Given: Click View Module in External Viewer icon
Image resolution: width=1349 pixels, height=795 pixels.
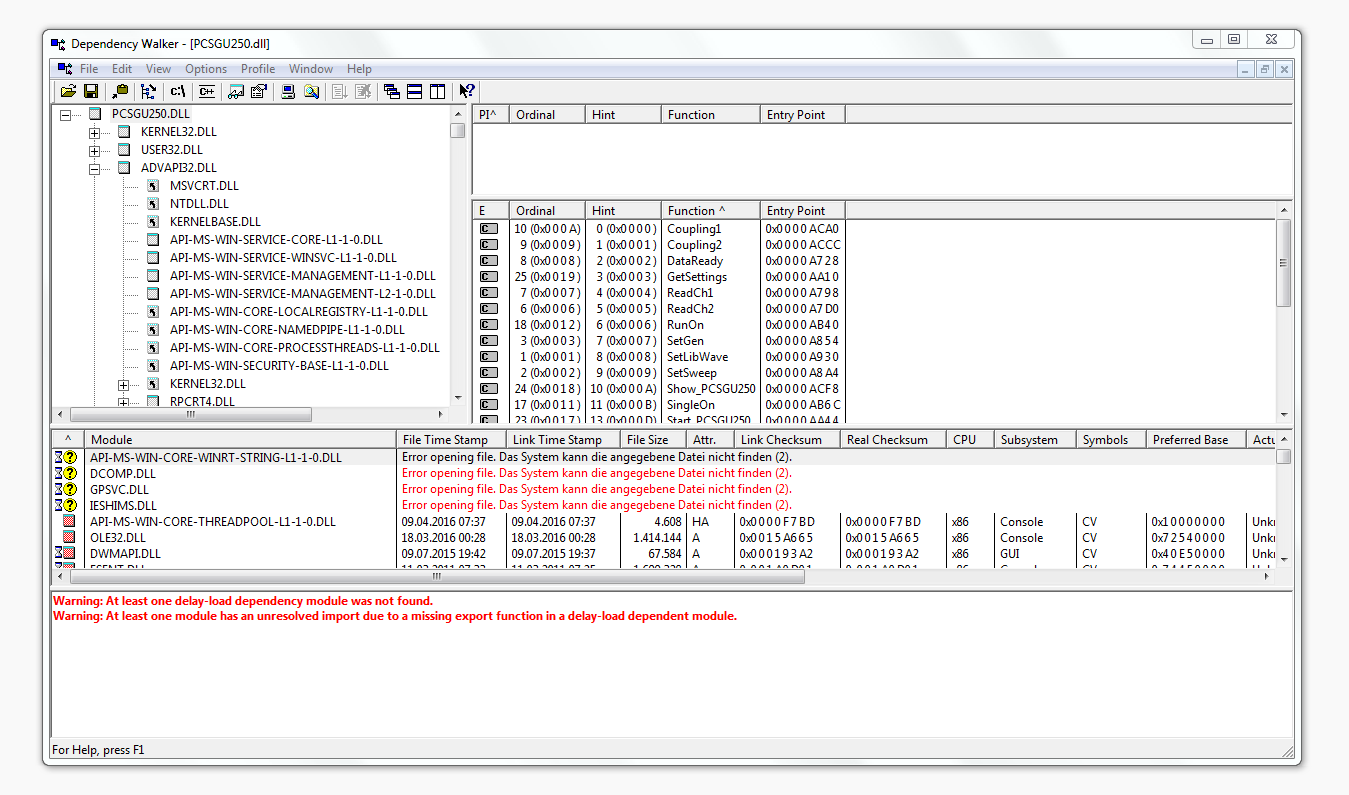Looking at the screenshot, I should pos(236,91).
